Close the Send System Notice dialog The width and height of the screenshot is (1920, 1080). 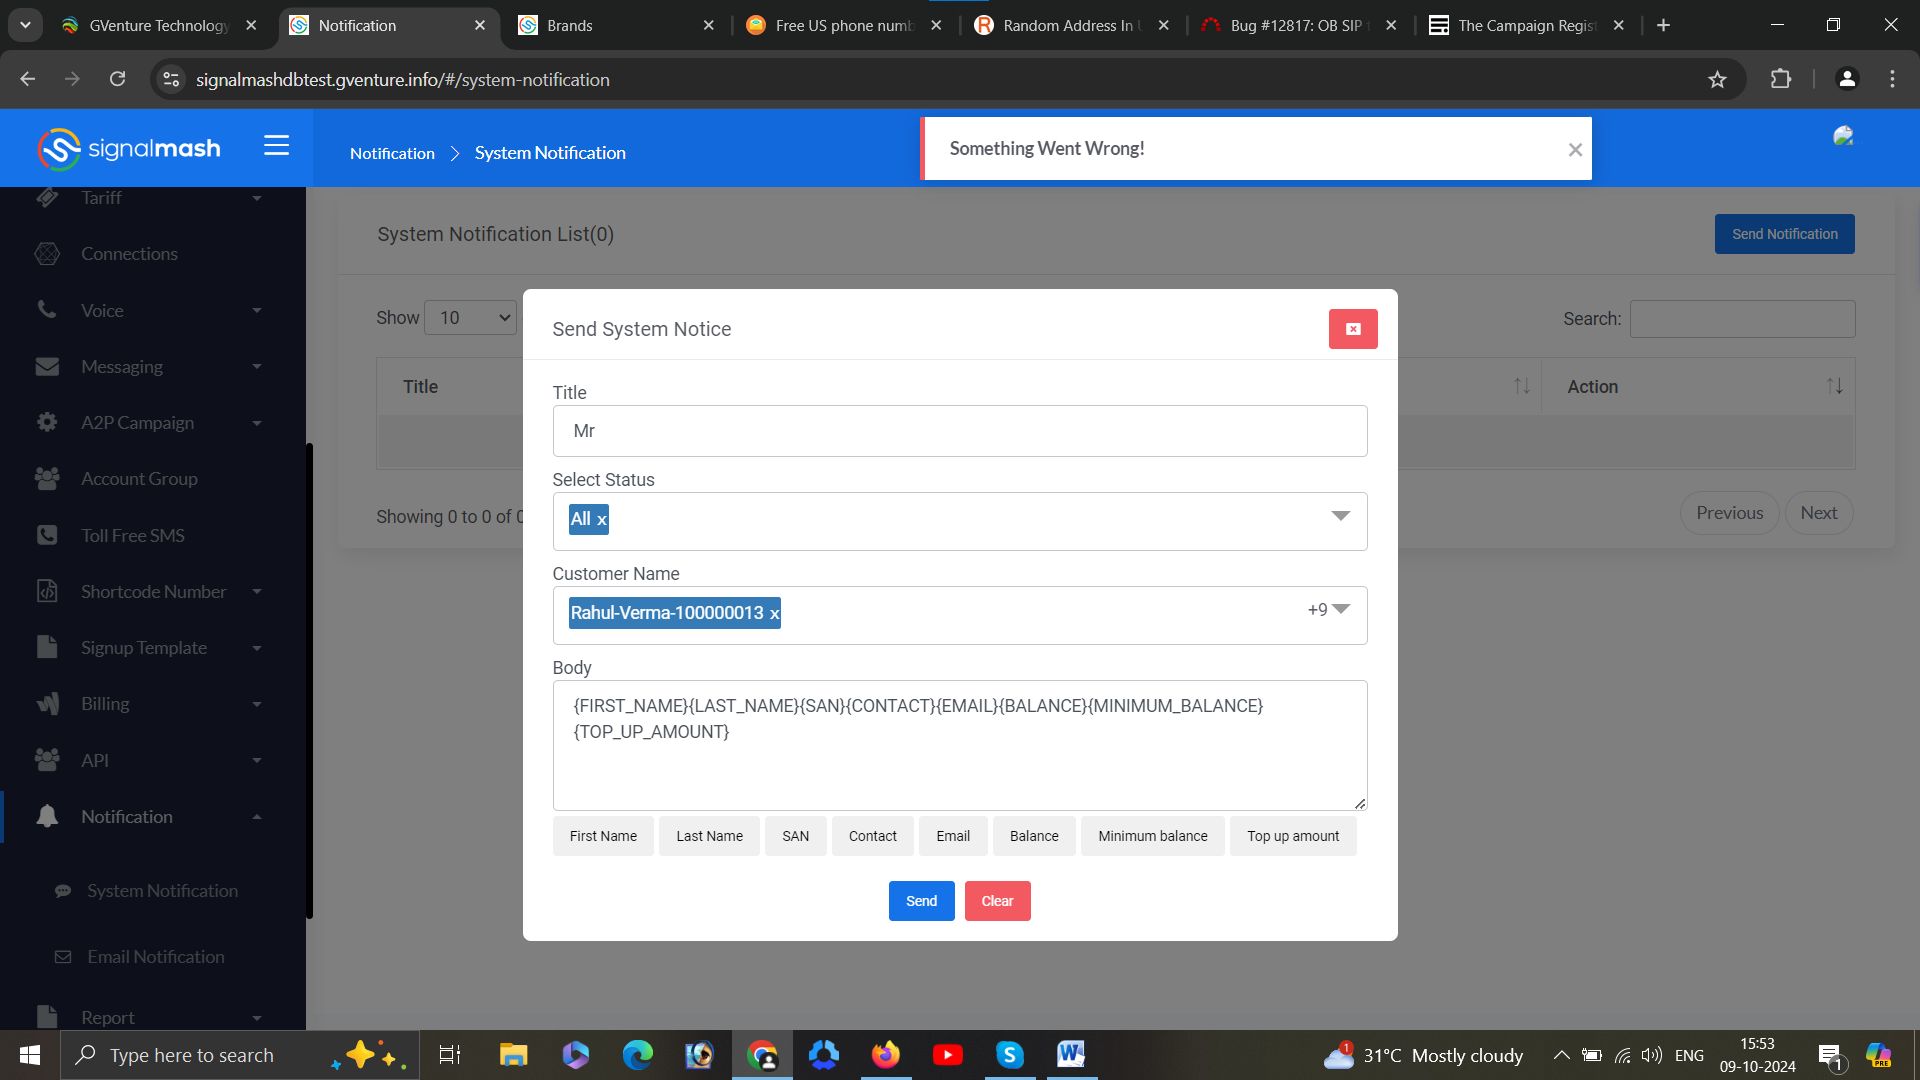pyautogui.click(x=1352, y=329)
